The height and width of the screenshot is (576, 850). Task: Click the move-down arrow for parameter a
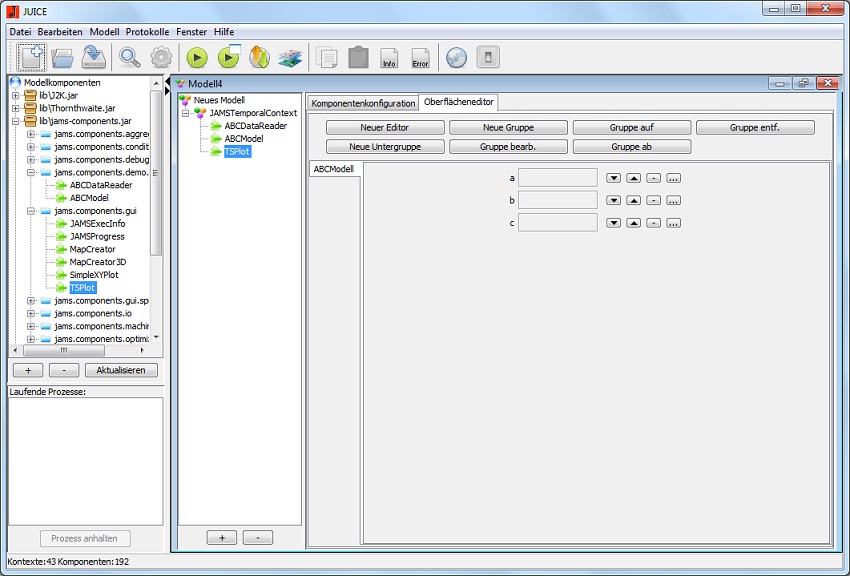click(x=614, y=178)
